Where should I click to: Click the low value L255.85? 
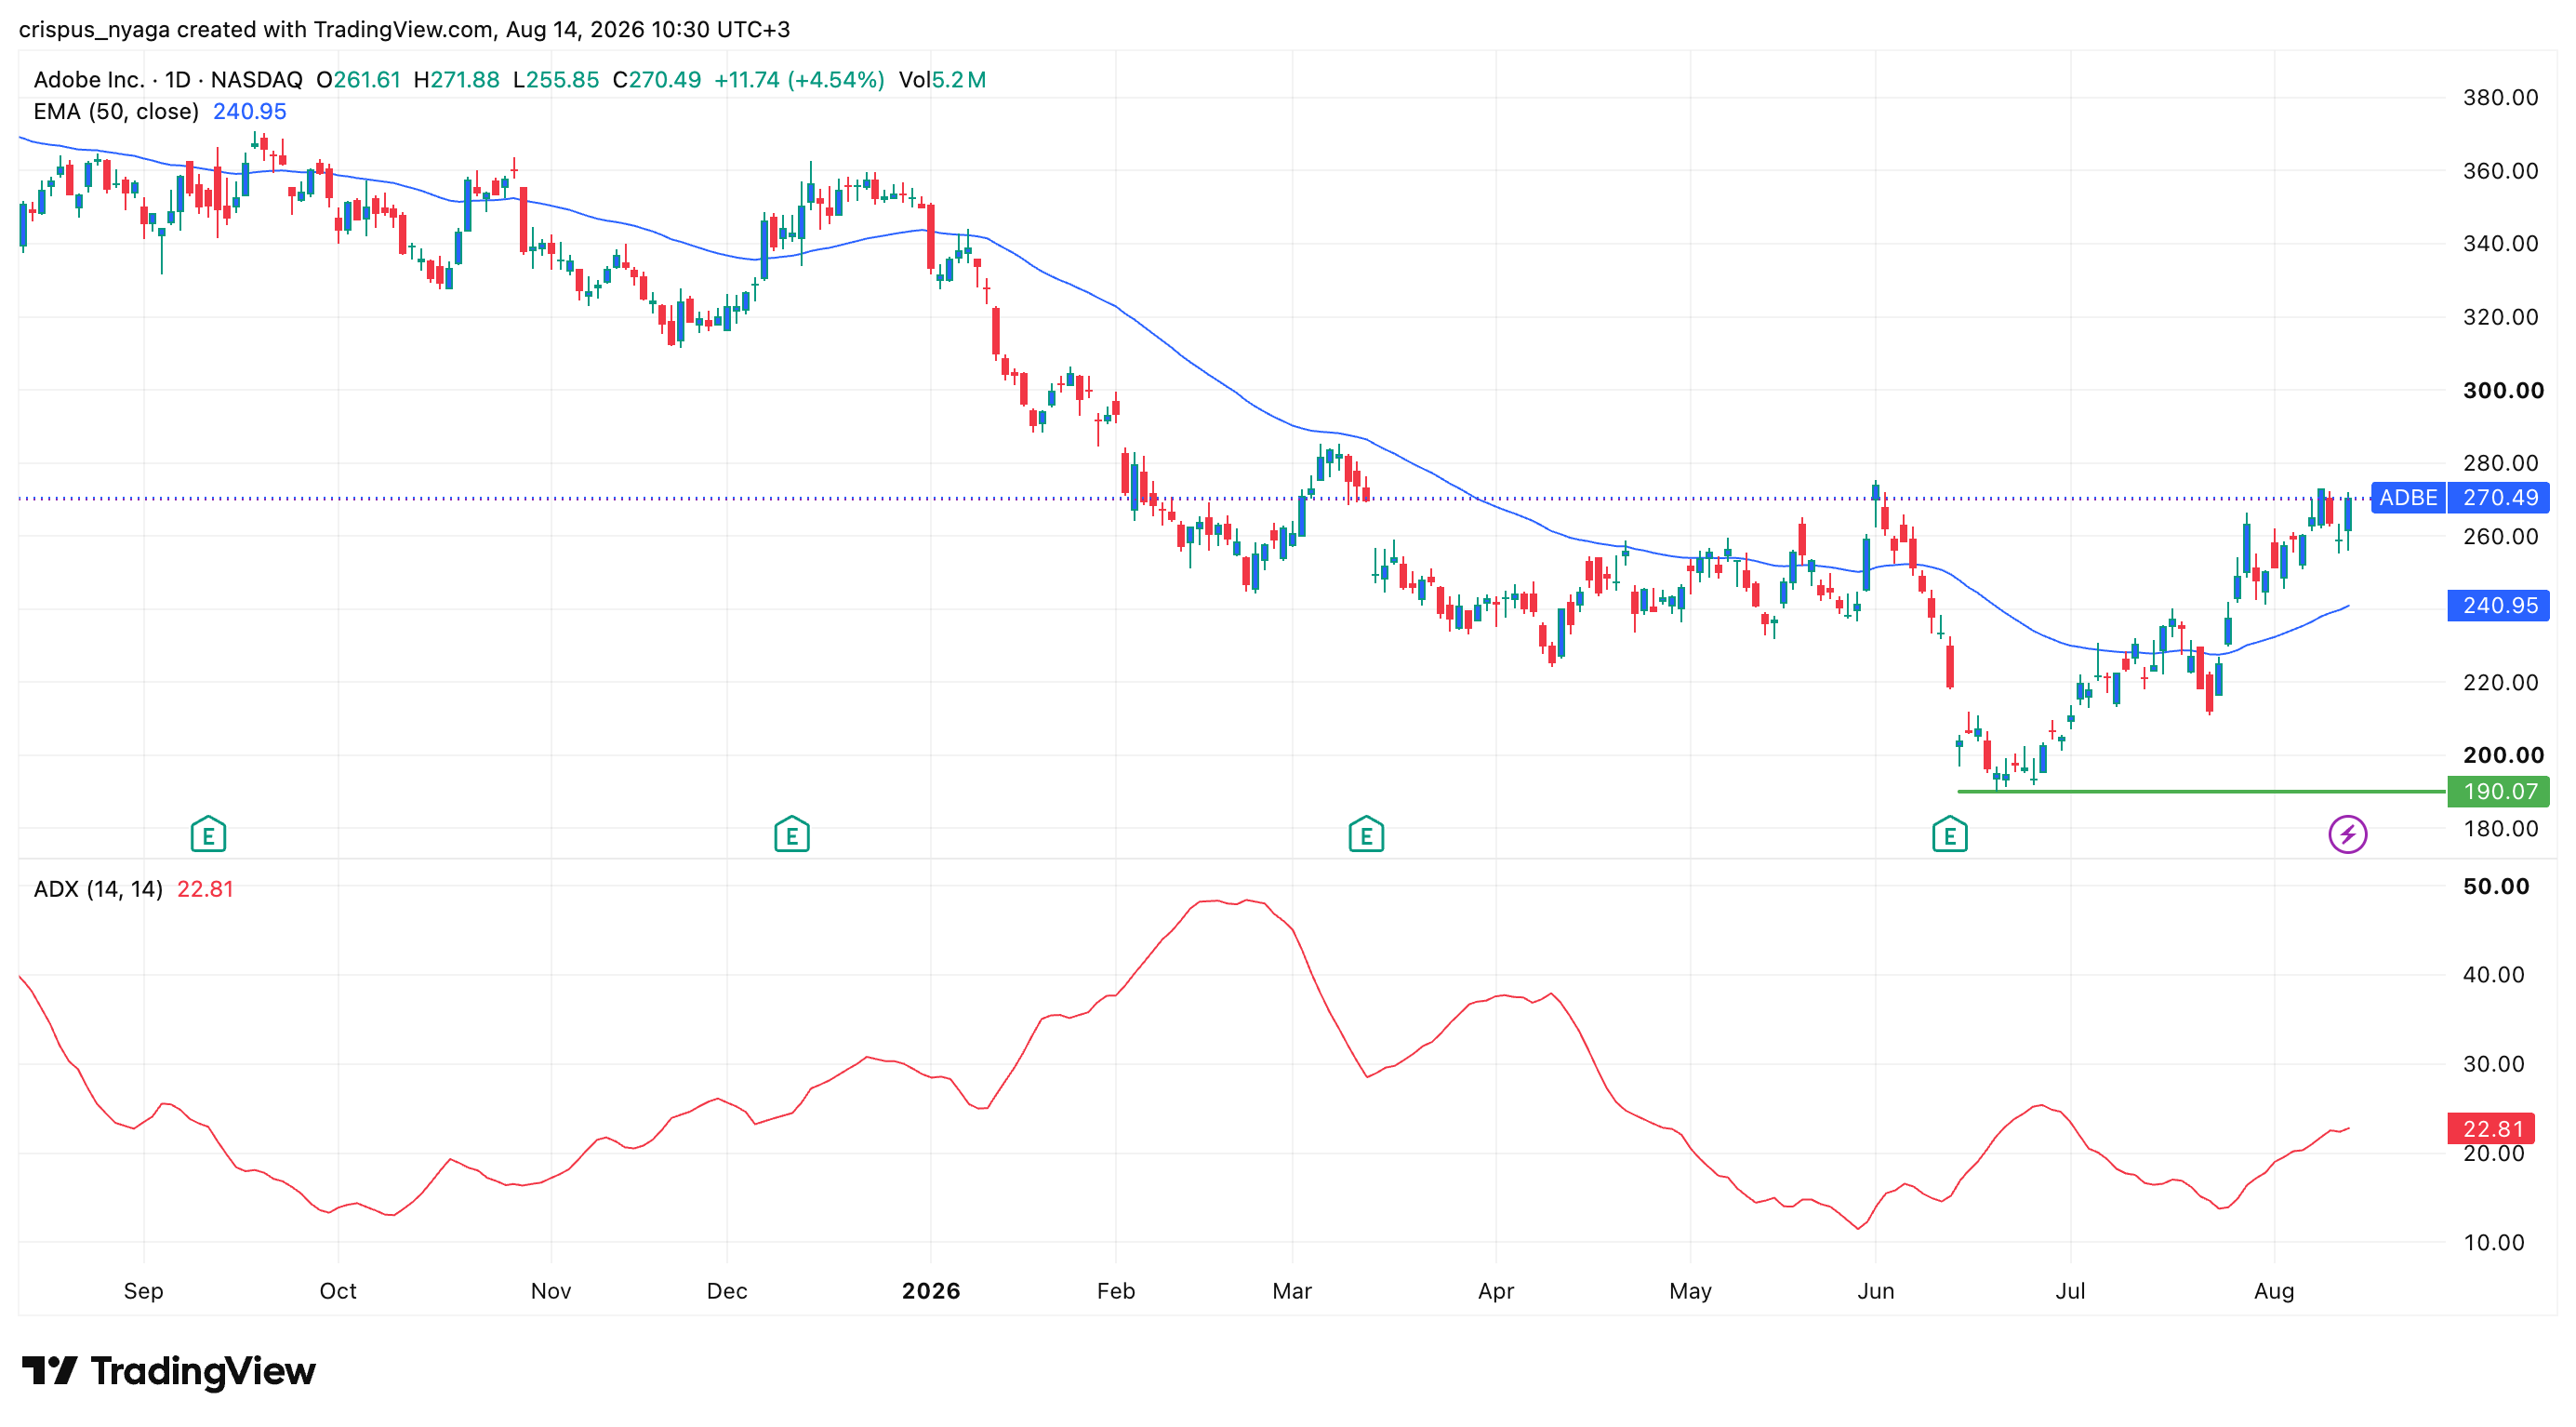556,80
